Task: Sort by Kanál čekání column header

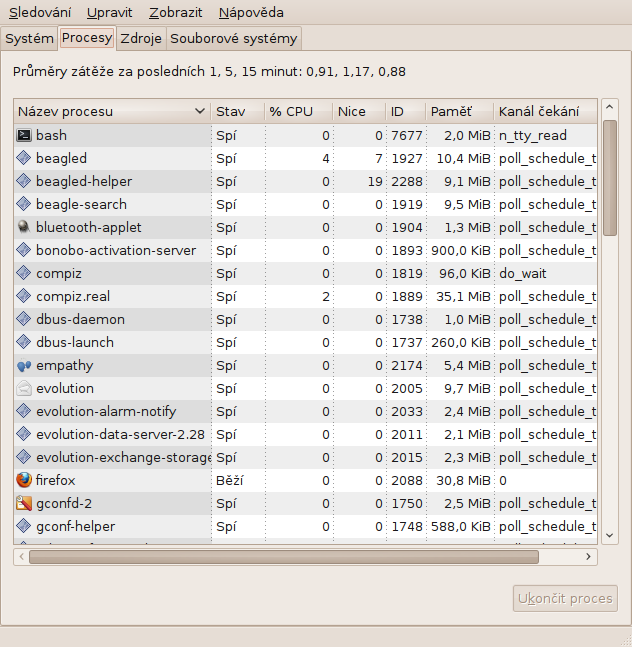Action: point(545,111)
